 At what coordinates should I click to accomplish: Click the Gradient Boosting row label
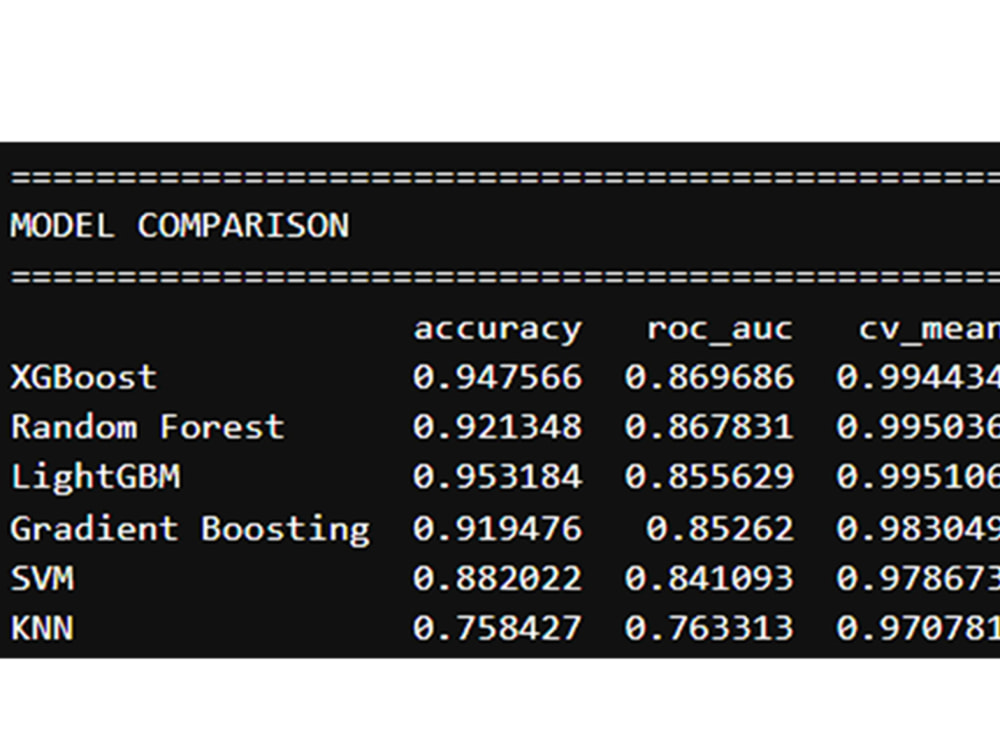[x=190, y=529]
